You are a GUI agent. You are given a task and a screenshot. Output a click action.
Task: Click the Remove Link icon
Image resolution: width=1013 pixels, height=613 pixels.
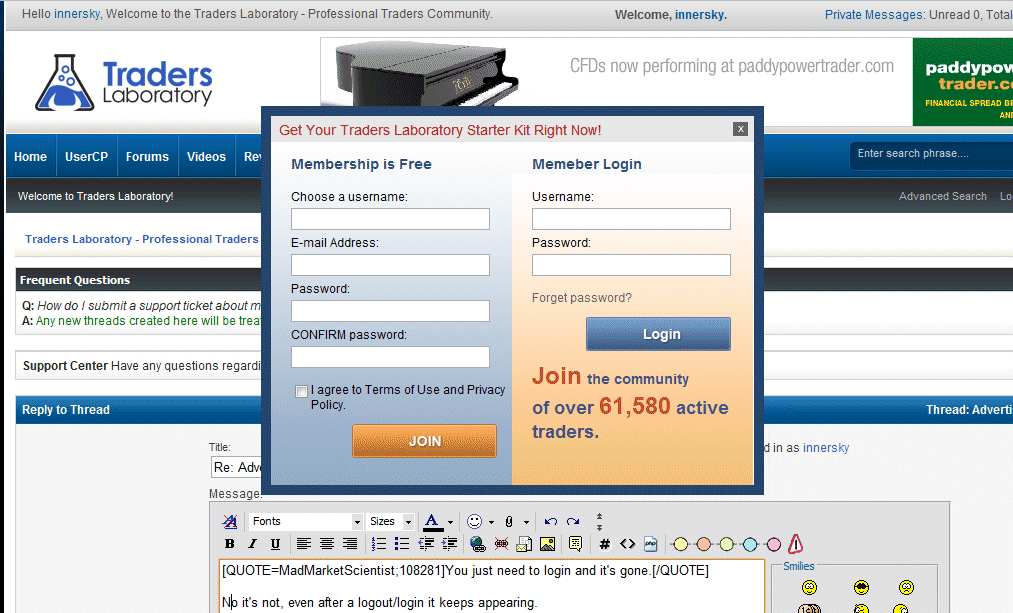[x=501, y=544]
